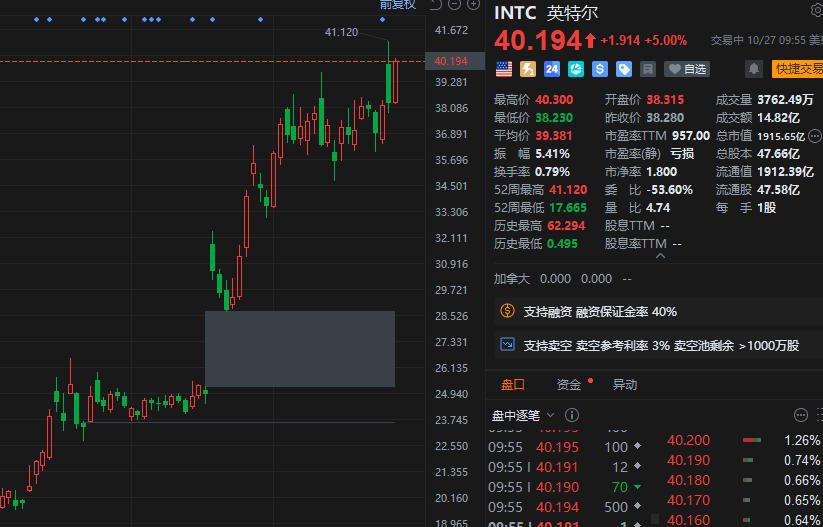Click the blue 24-hour trading badge
Screen dimensions: 823x527
[x=552, y=69]
